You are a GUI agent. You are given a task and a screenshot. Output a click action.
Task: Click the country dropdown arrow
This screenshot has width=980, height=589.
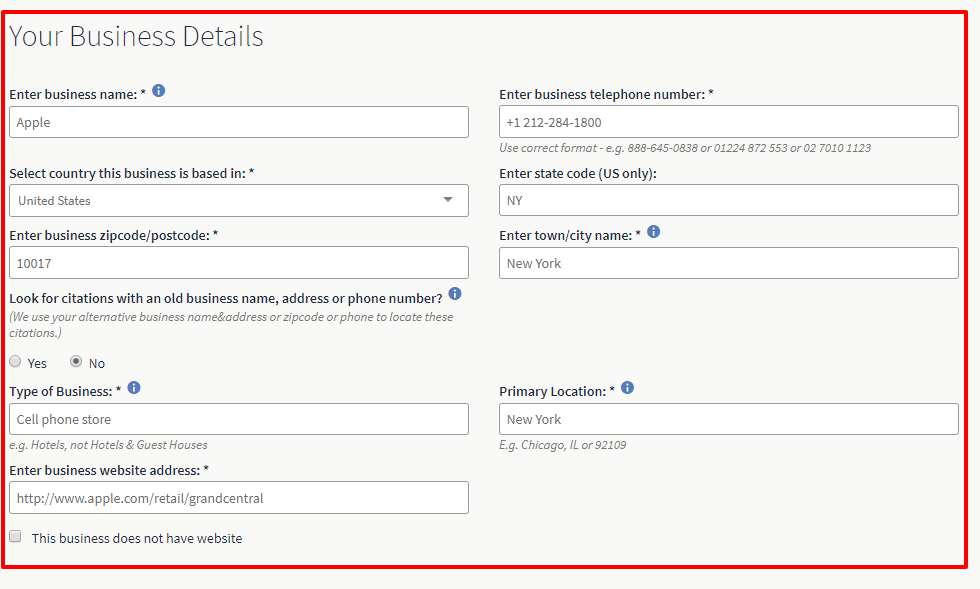pos(448,200)
